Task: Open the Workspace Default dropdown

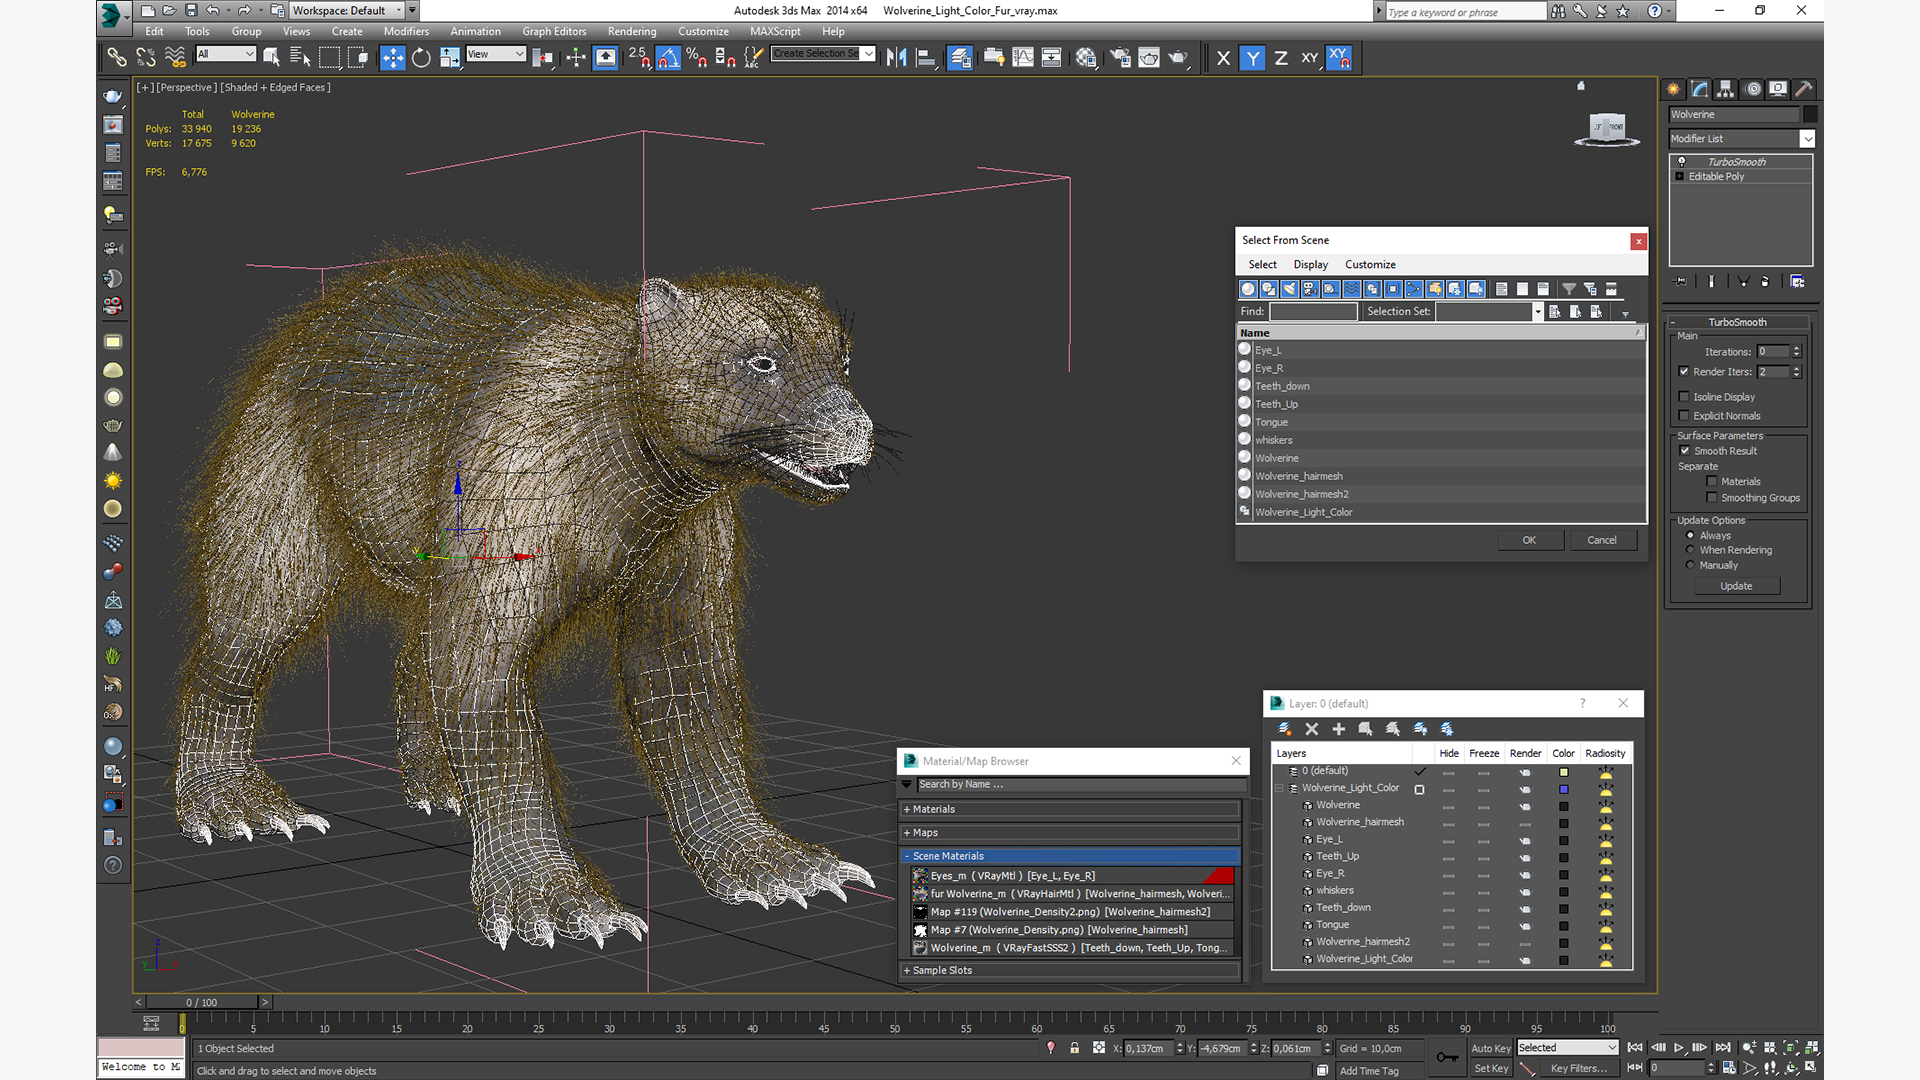Action: [x=348, y=11]
